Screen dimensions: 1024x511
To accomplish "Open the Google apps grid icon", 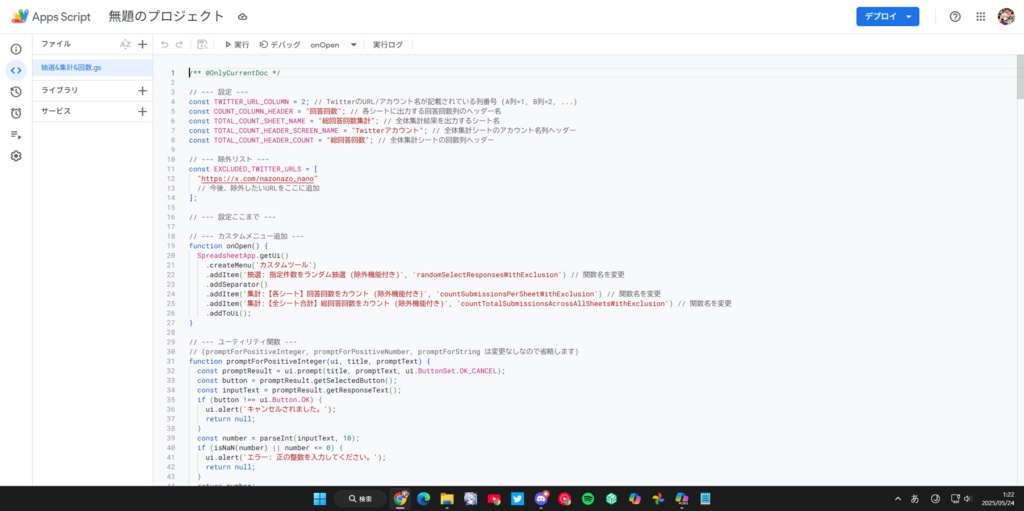I will [x=980, y=17].
